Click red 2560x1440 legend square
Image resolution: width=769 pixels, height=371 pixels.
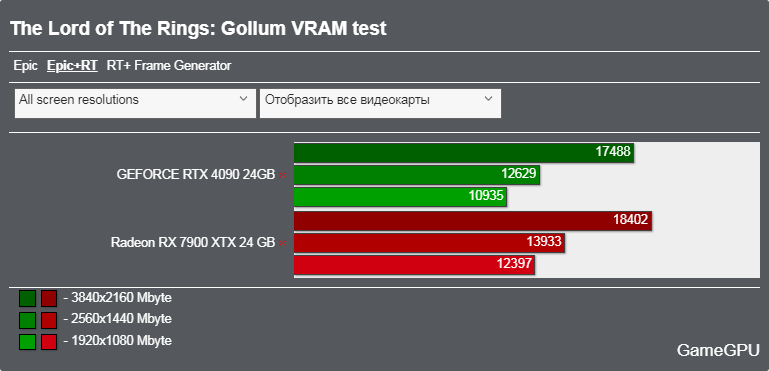tap(49, 320)
